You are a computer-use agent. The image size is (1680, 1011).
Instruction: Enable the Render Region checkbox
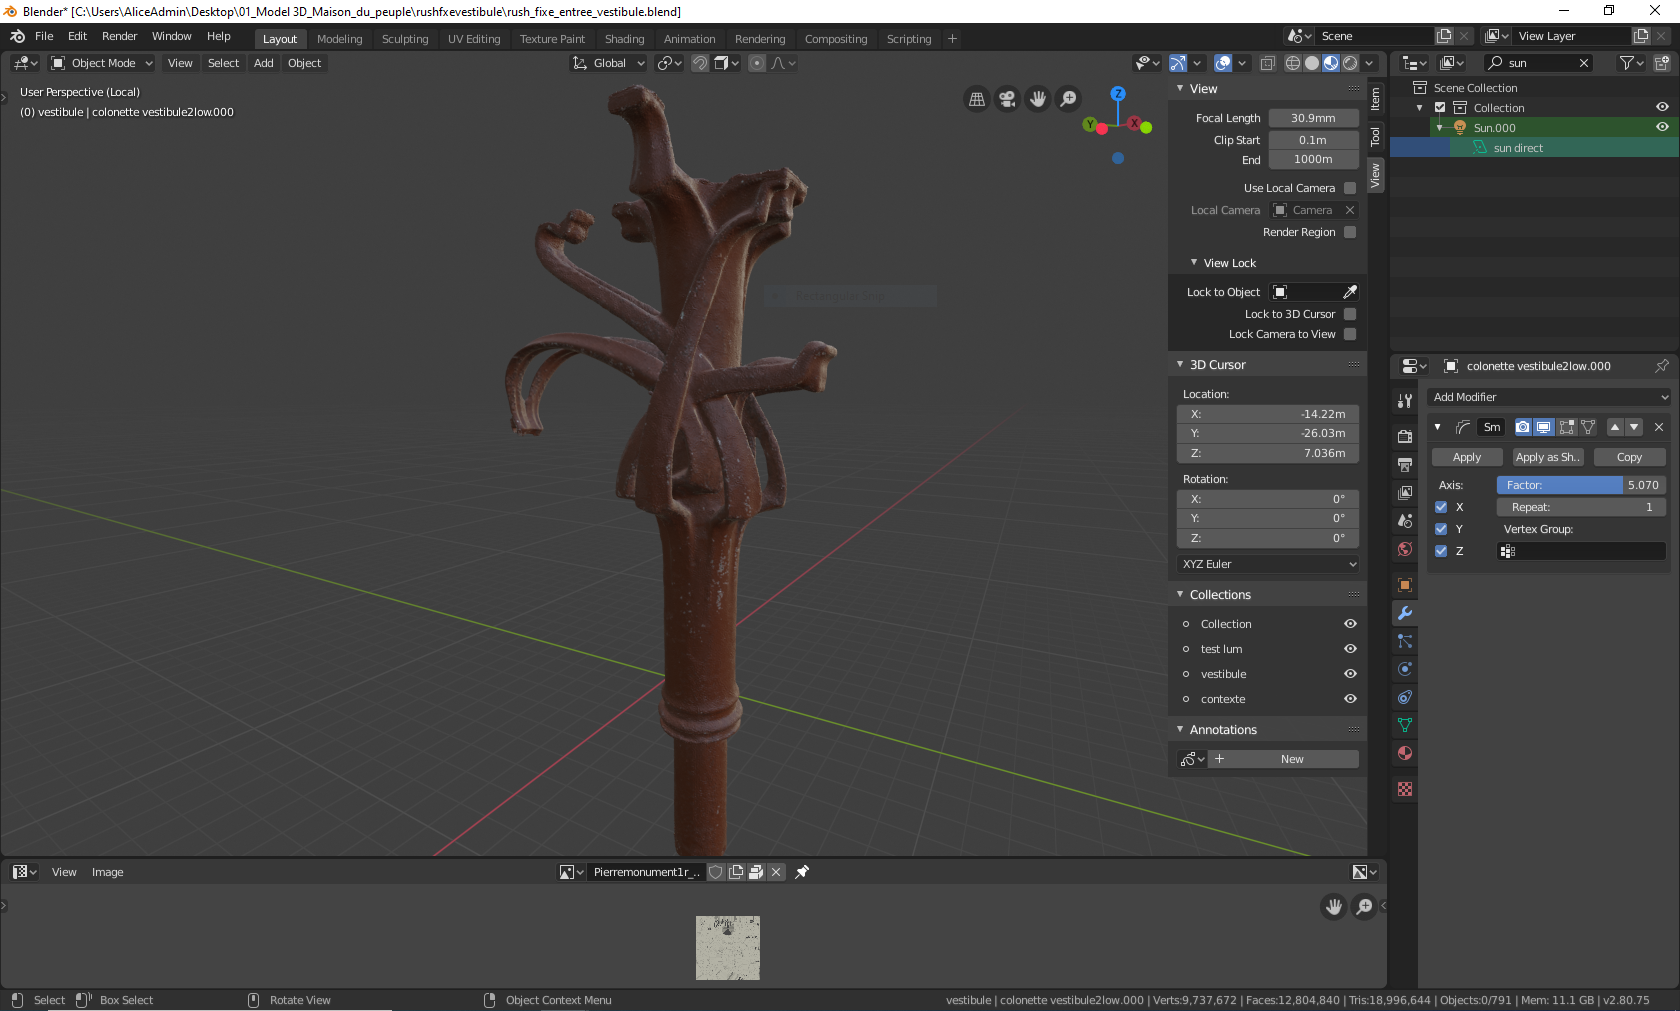[1350, 232]
